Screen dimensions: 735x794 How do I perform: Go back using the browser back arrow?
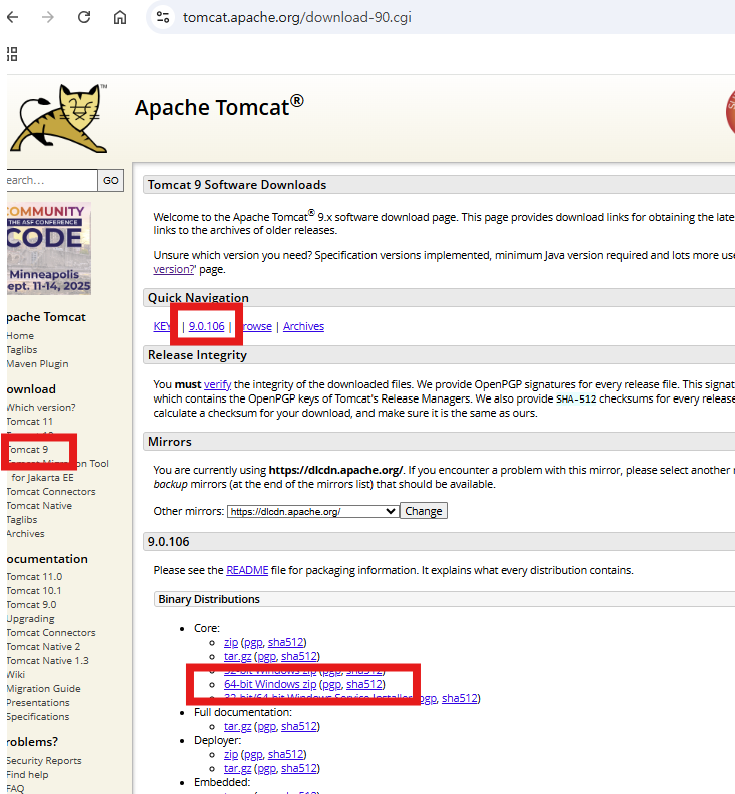click(13, 17)
